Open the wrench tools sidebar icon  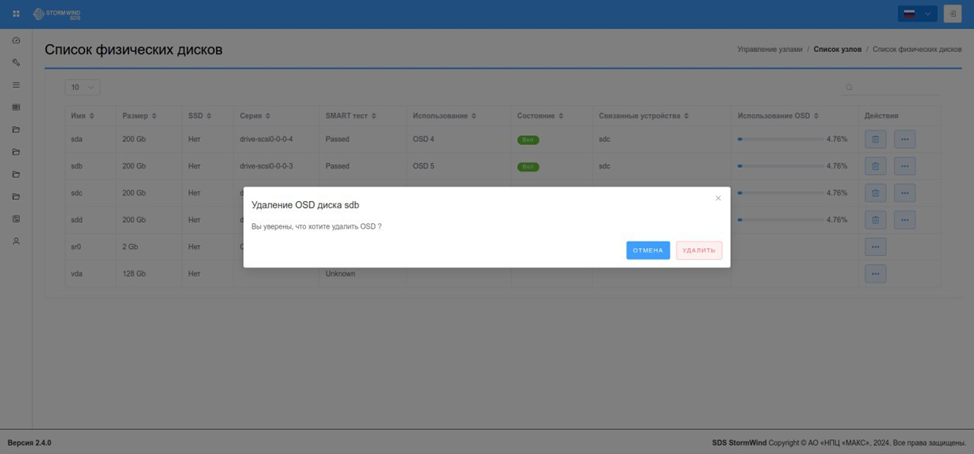tap(16, 63)
